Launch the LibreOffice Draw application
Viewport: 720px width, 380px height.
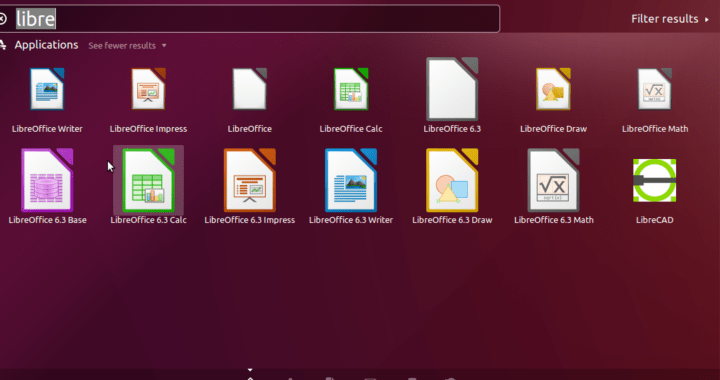(553, 89)
